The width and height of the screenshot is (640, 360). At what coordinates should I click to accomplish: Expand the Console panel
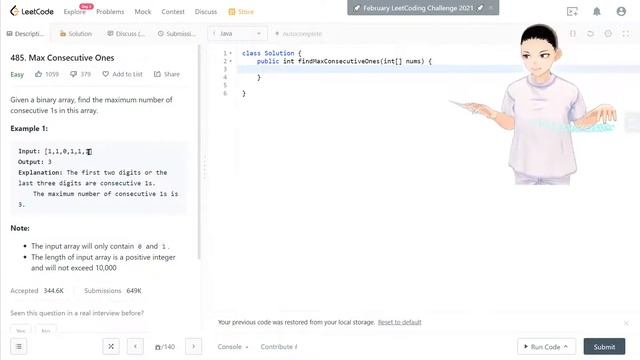233,347
